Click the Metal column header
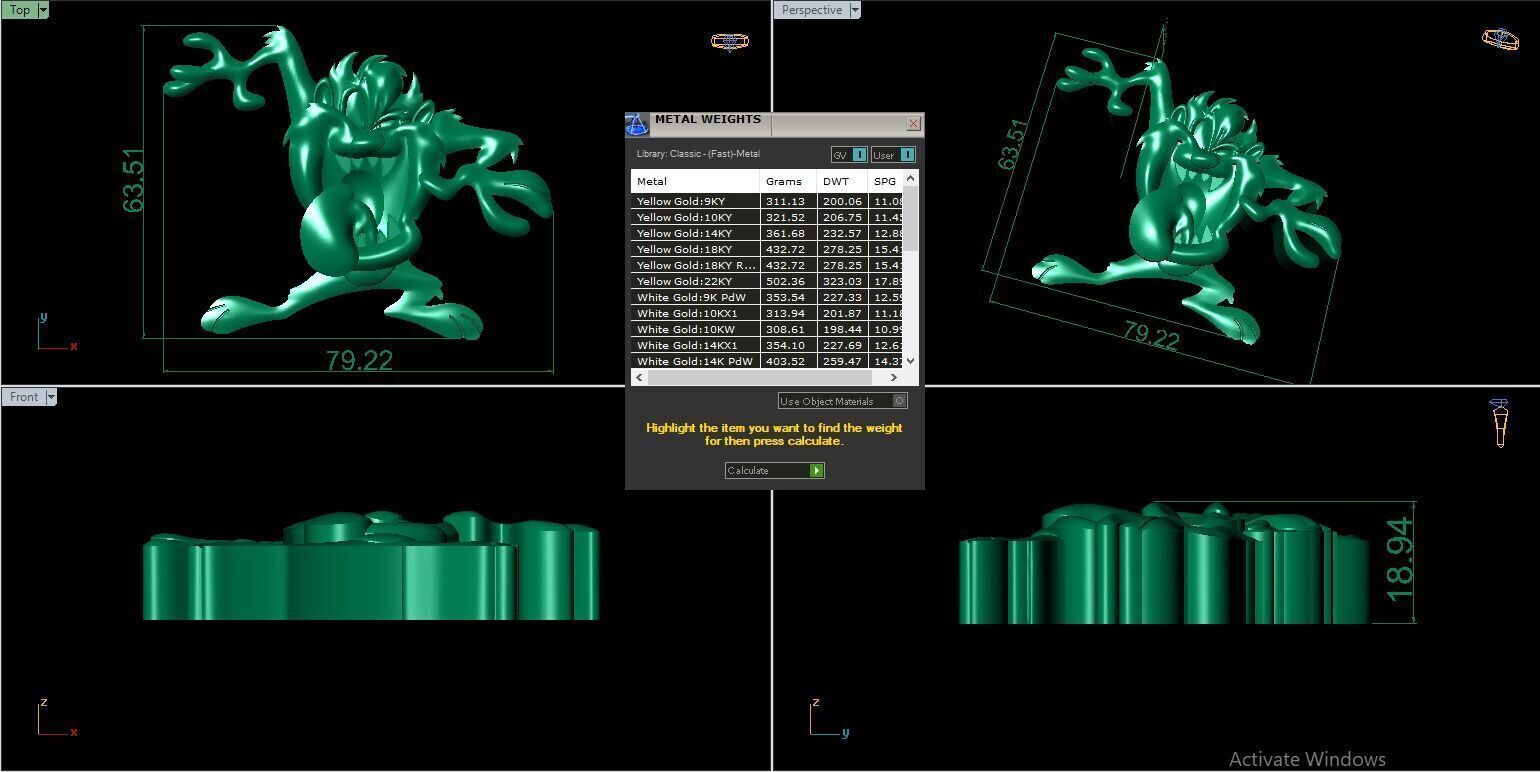Image resolution: width=1540 pixels, height=772 pixels. point(695,181)
